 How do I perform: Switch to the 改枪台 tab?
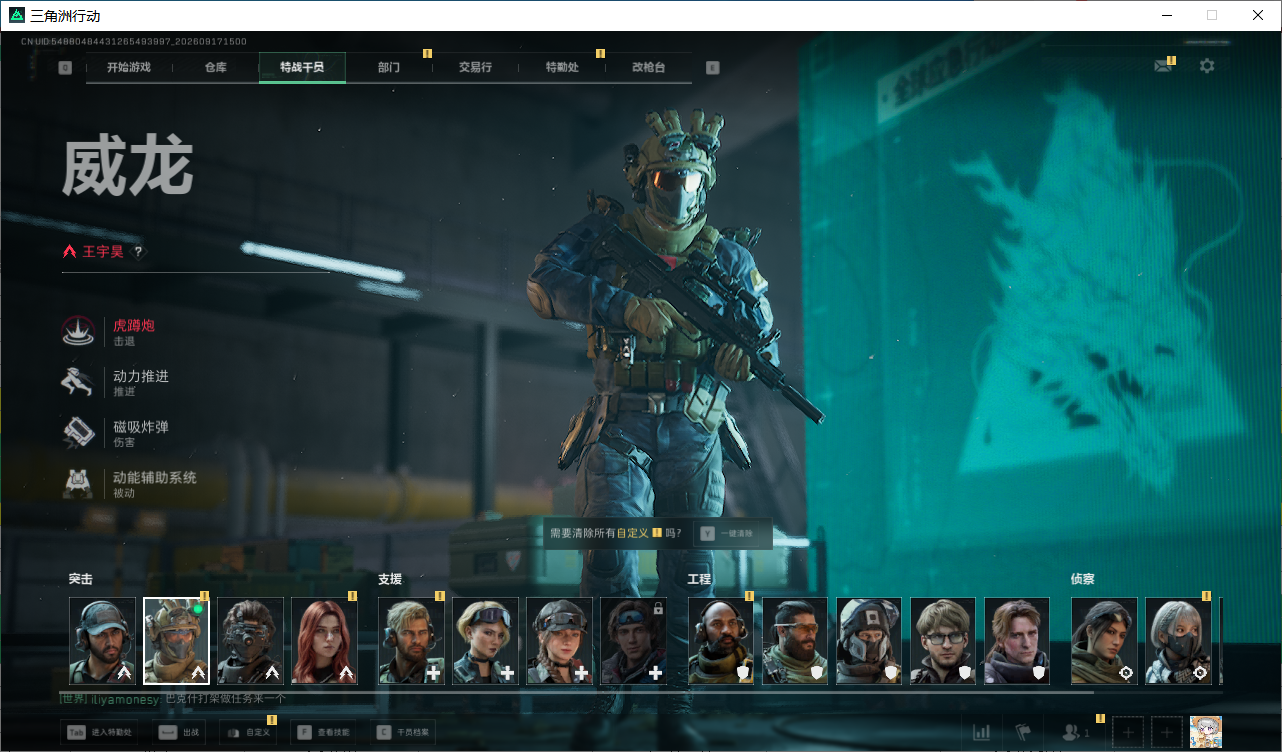click(648, 67)
